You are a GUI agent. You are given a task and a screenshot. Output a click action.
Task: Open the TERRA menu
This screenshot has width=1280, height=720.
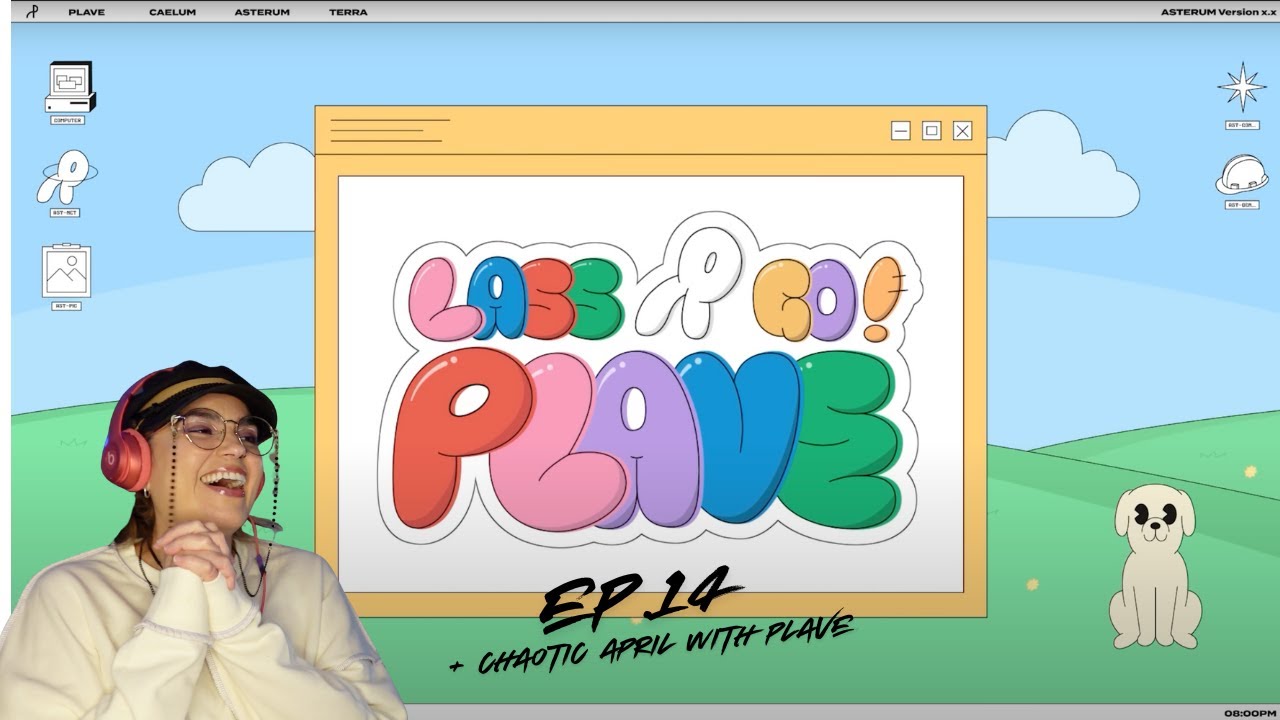pos(348,12)
